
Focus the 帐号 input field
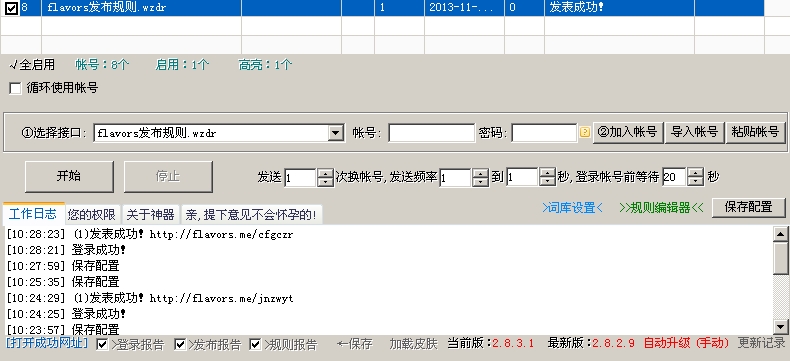tap(431, 133)
